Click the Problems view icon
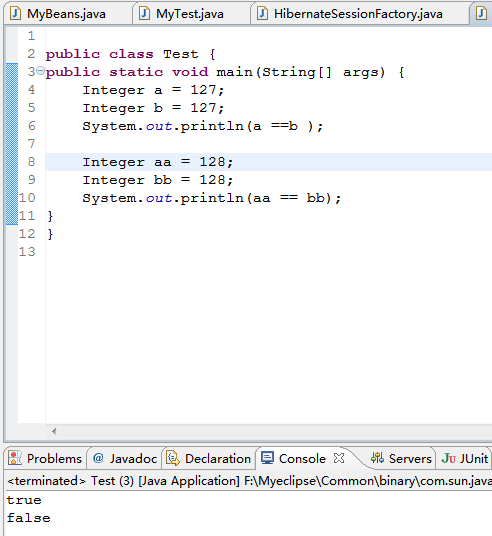Image resolution: width=492 pixels, height=536 pixels. coord(14,458)
